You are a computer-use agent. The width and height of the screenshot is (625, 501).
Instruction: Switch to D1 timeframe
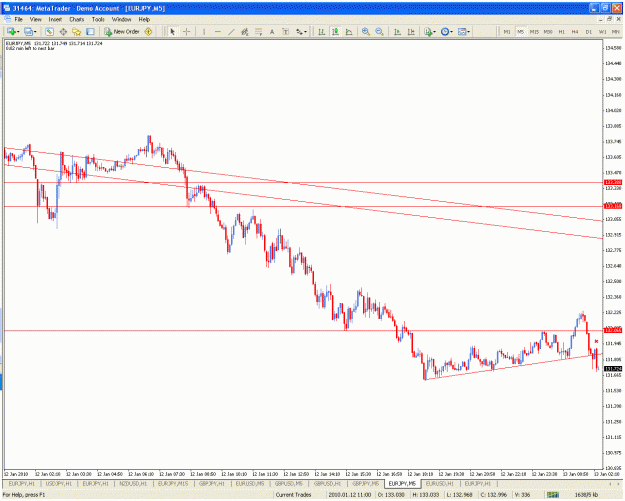589,31
